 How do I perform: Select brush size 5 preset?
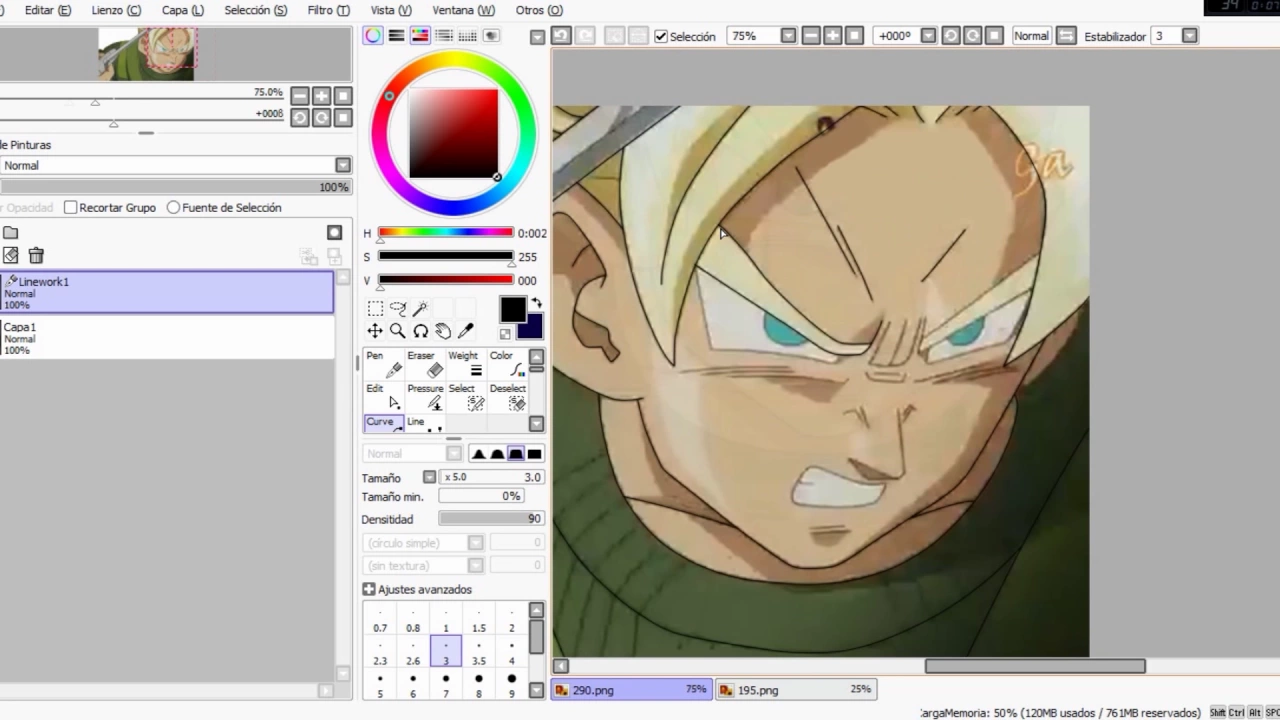380,685
